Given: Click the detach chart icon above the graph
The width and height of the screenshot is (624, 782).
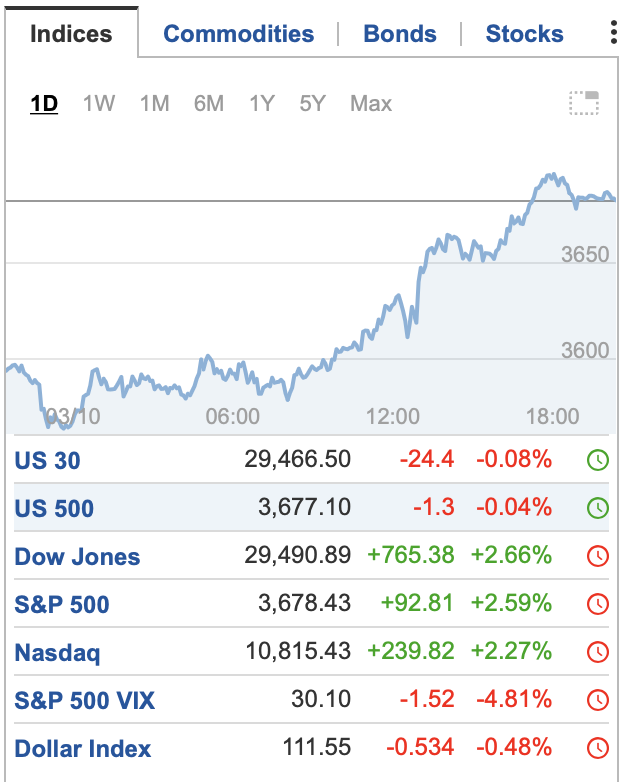Looking at the screenshot, I should (x=584, y=103).
